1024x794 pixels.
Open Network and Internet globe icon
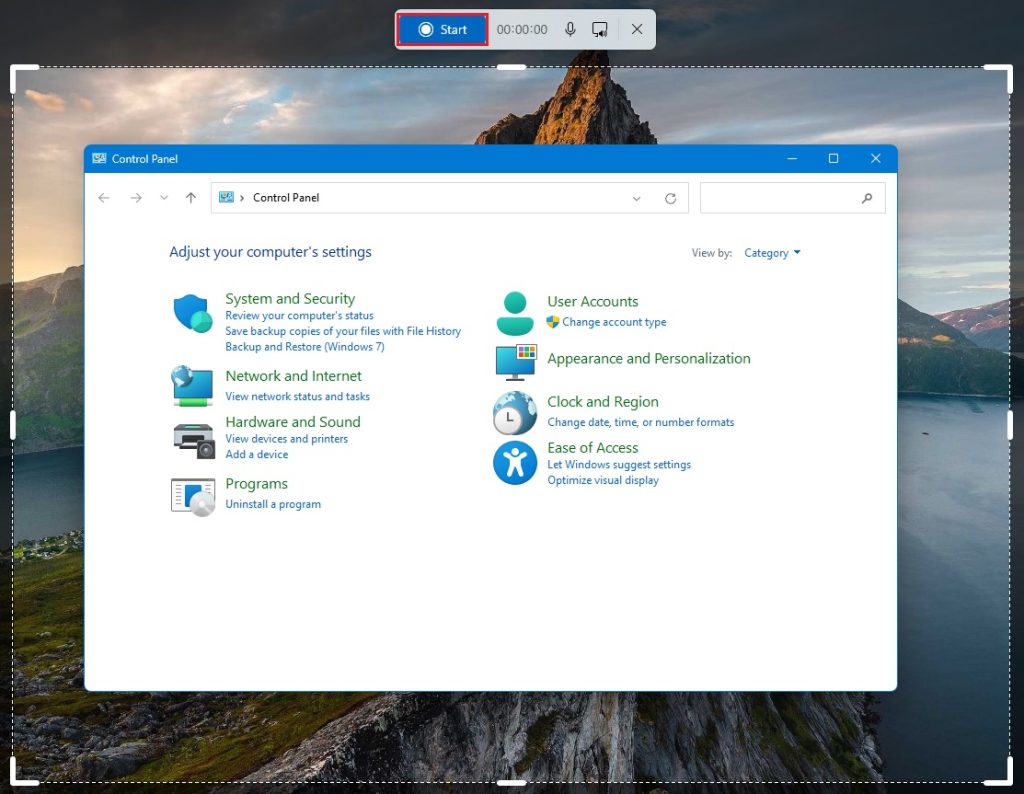[x=192, y=385]
